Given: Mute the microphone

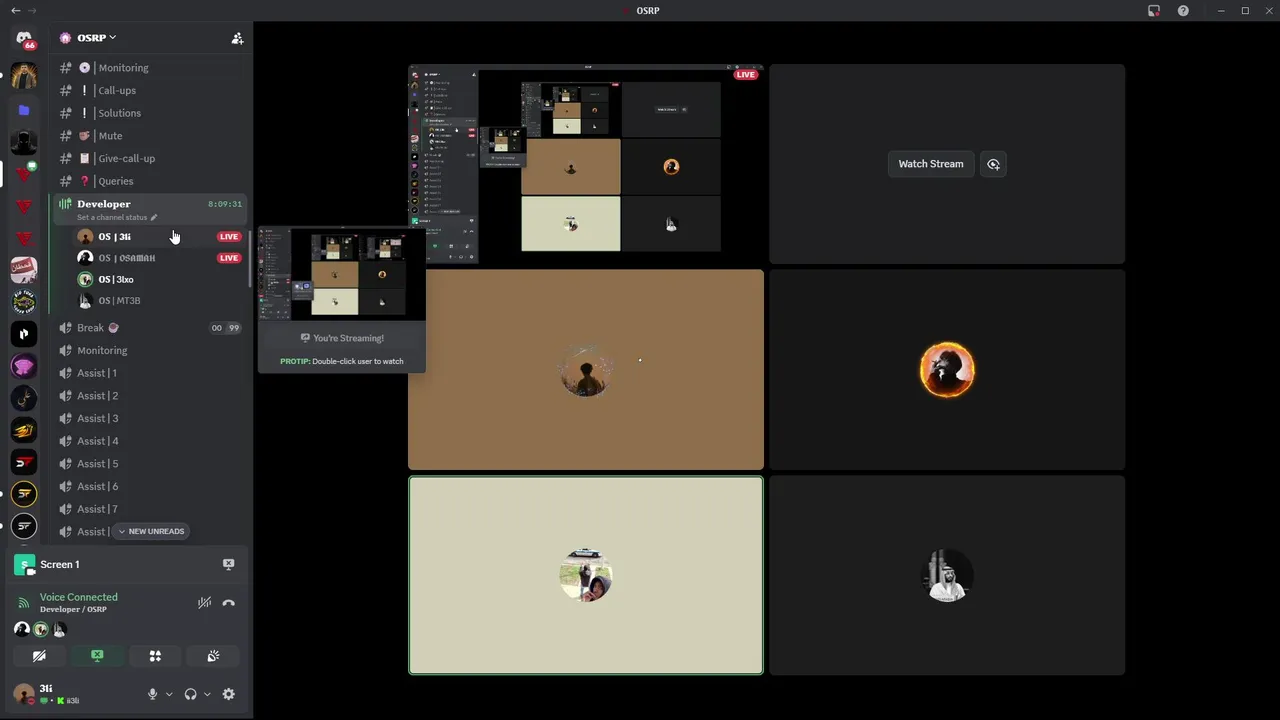Looking at the screenshot, I should (152, 694).
